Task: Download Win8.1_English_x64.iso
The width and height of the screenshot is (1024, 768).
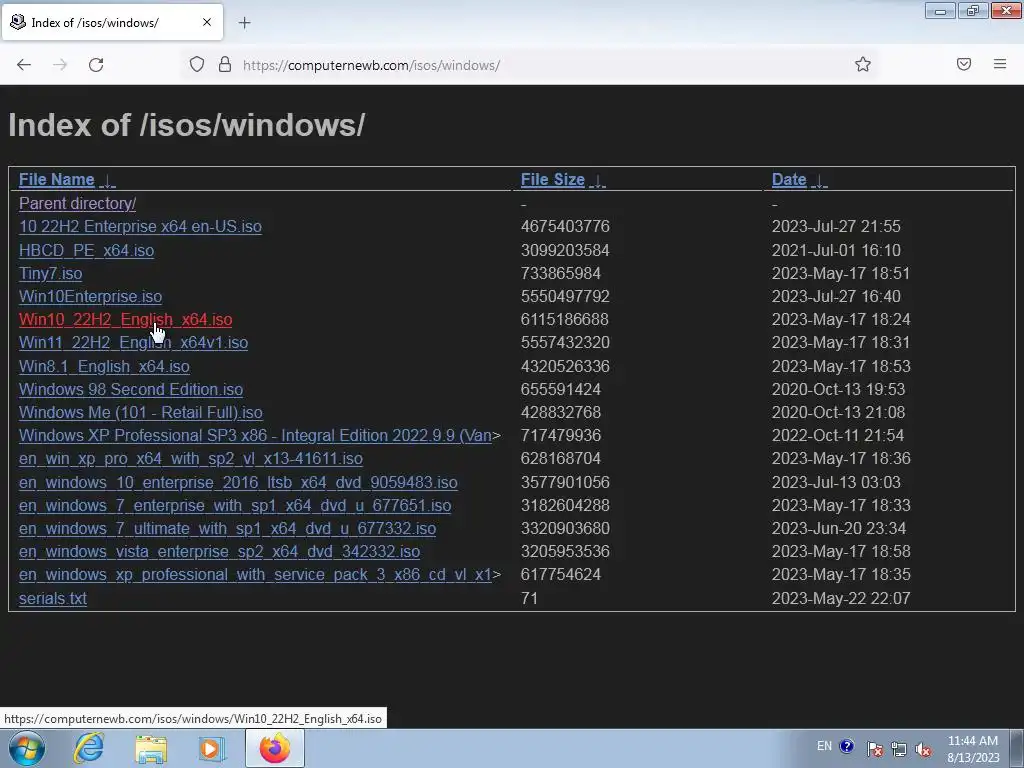Action: tap(104, 366)
